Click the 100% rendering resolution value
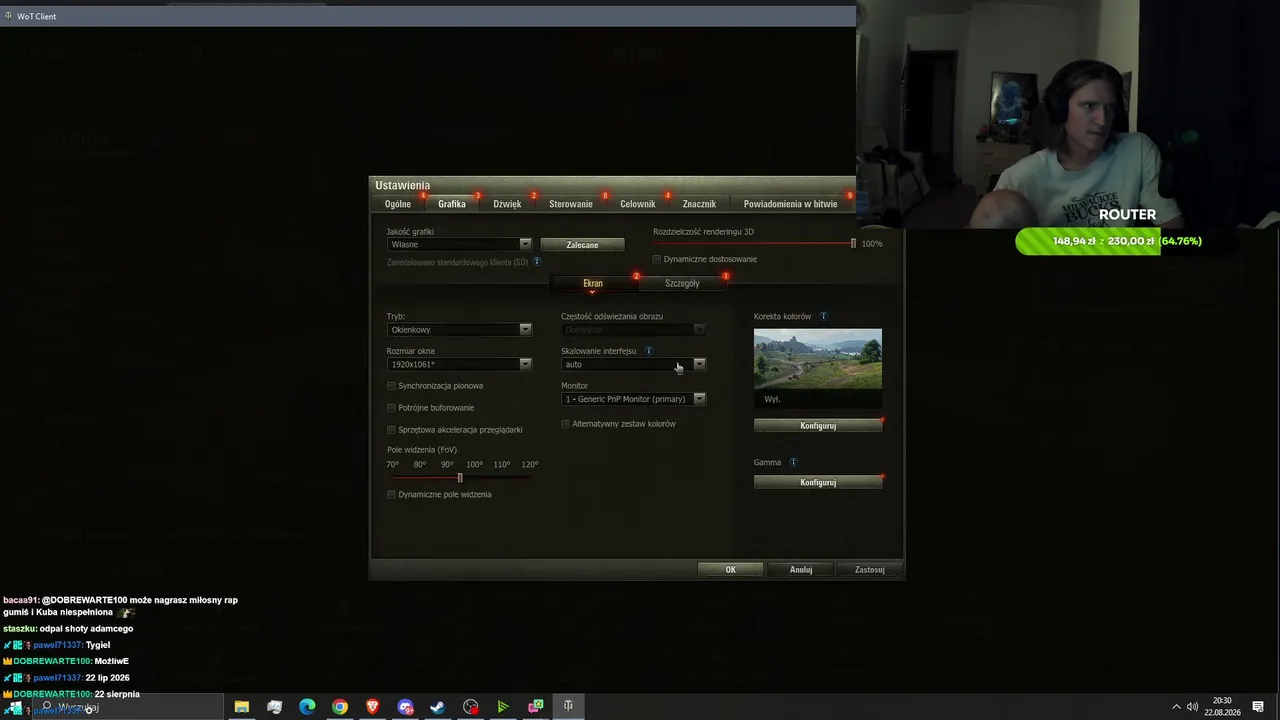 pos(872,244)
